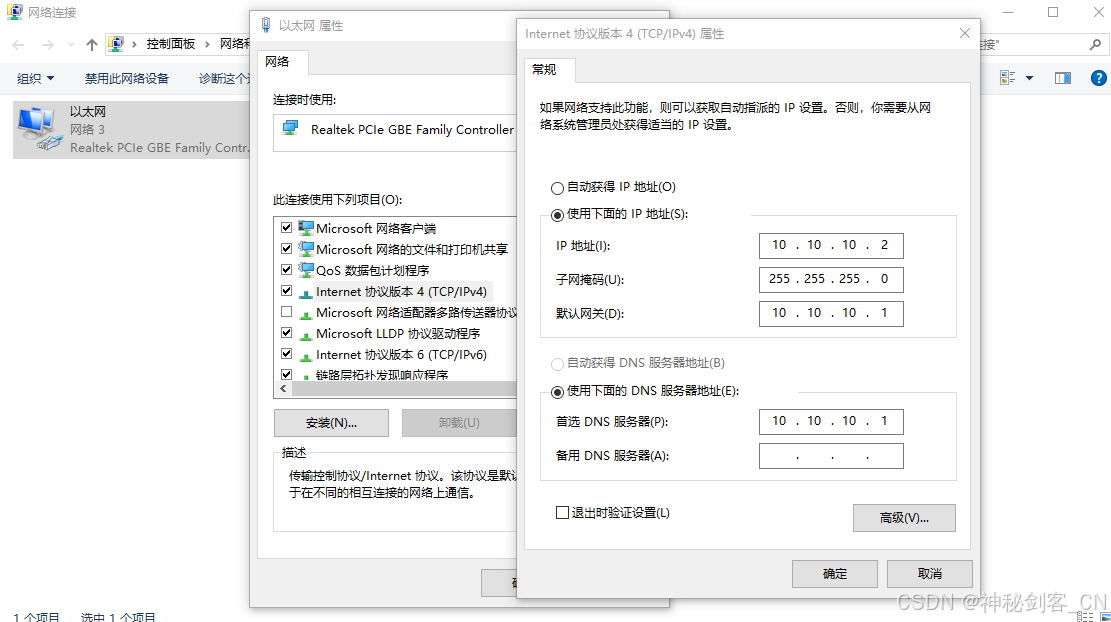Uncheck the QoS 数据包计划程序 checkbox
This screenshot has height=622, width=1111.
tap(286, 269)
